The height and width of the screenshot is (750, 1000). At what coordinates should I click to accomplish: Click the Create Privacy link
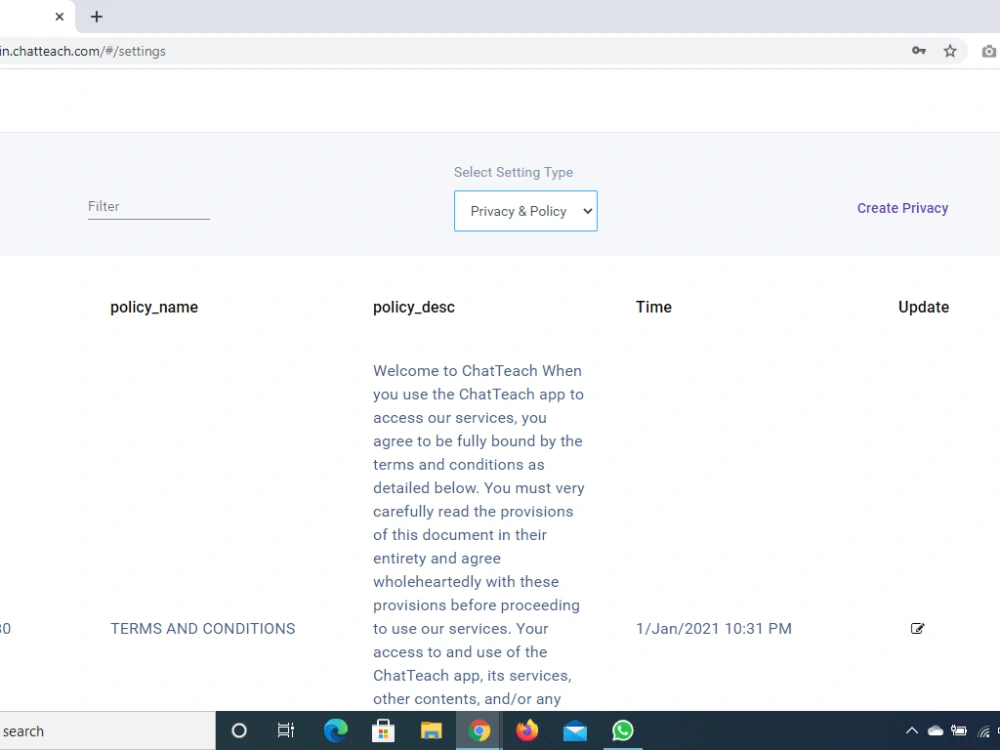(902, 208)
